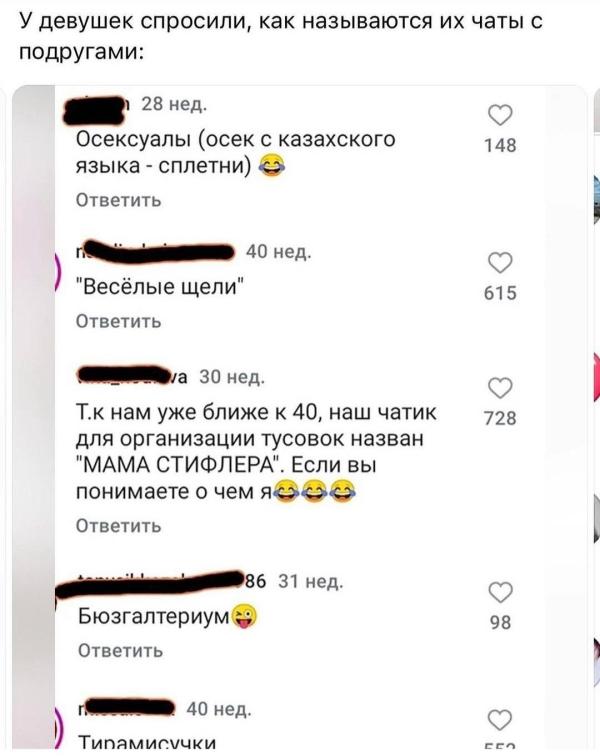600x756 pixels.
Task: Reply to the "Осексуалы" comment via Ответить
Action: tap(119, 200)
